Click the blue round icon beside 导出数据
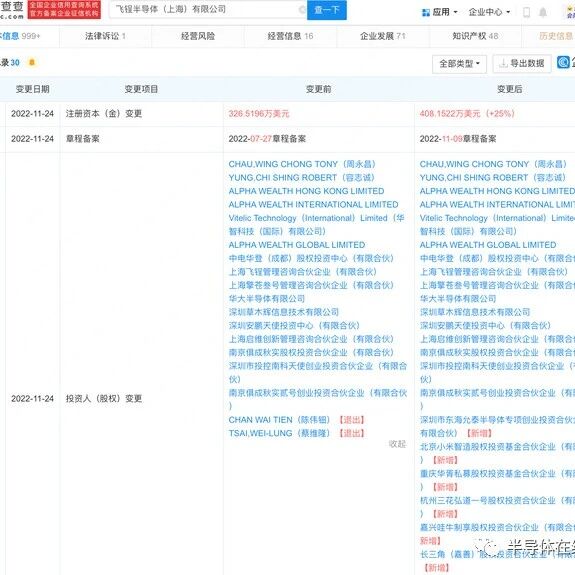Screen dimensions: 575x575 pos(563,62)
